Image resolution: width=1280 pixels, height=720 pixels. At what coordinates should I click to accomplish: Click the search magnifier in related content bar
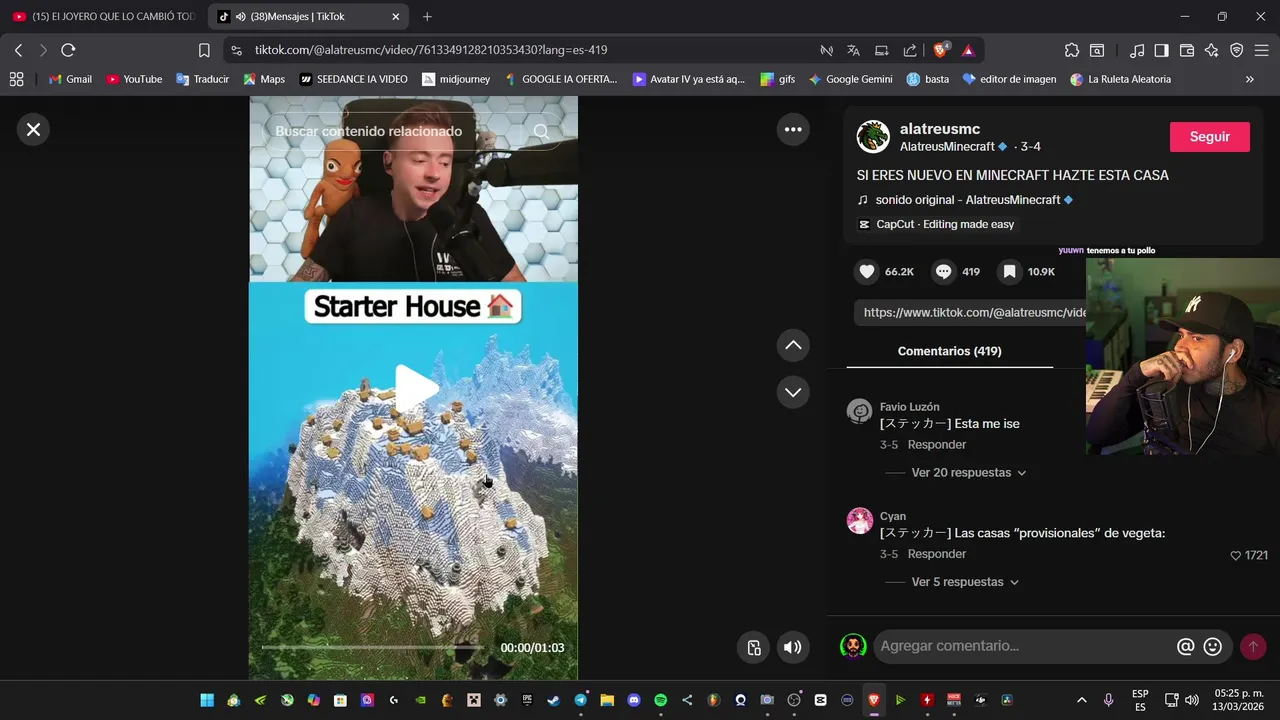[541, 131]
